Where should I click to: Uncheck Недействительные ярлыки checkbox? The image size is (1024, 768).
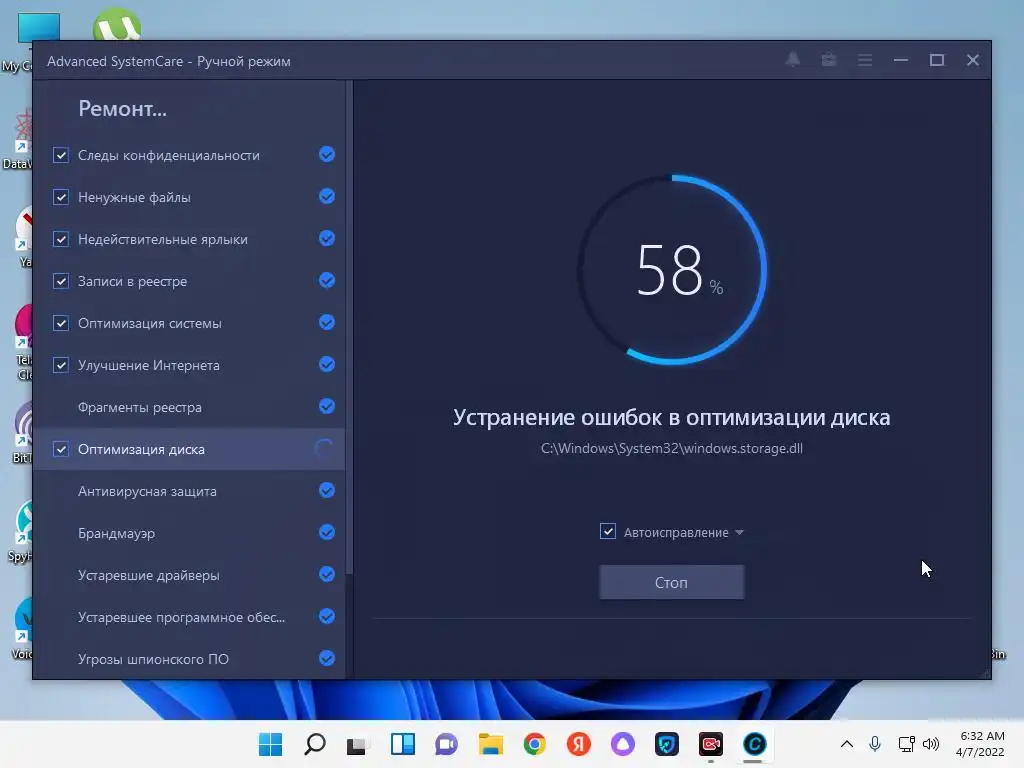point(61,239)
